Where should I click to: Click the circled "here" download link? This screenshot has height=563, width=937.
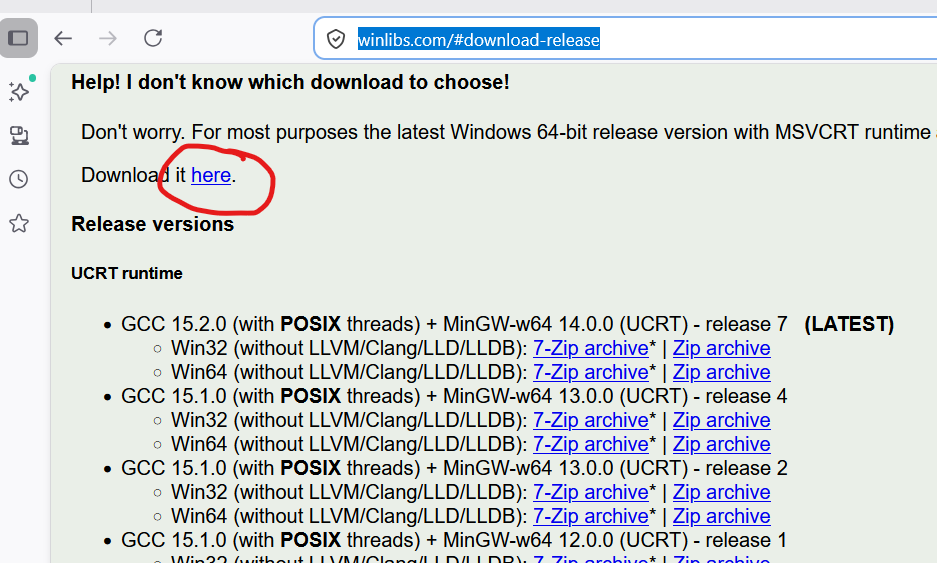pos(211,175)
